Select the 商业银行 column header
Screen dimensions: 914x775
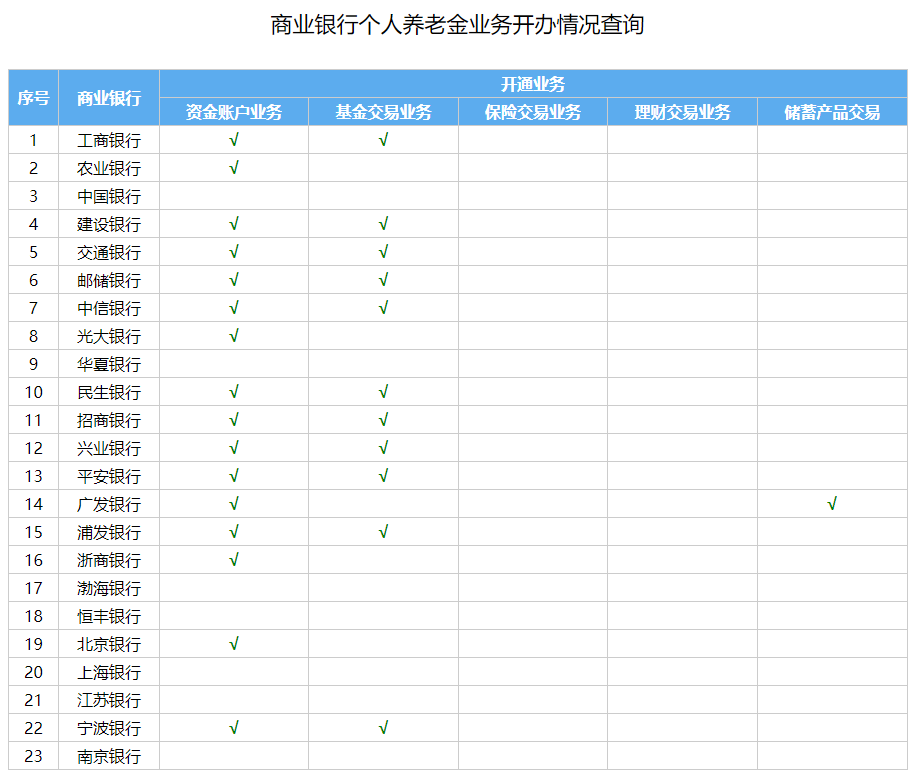click(109, 98)
